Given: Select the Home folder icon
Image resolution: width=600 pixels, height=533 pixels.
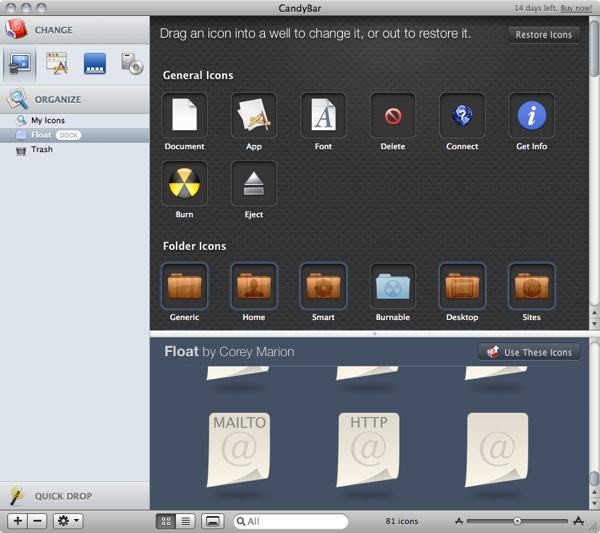Looking at the screenshot, I should (x=254, y=286).
